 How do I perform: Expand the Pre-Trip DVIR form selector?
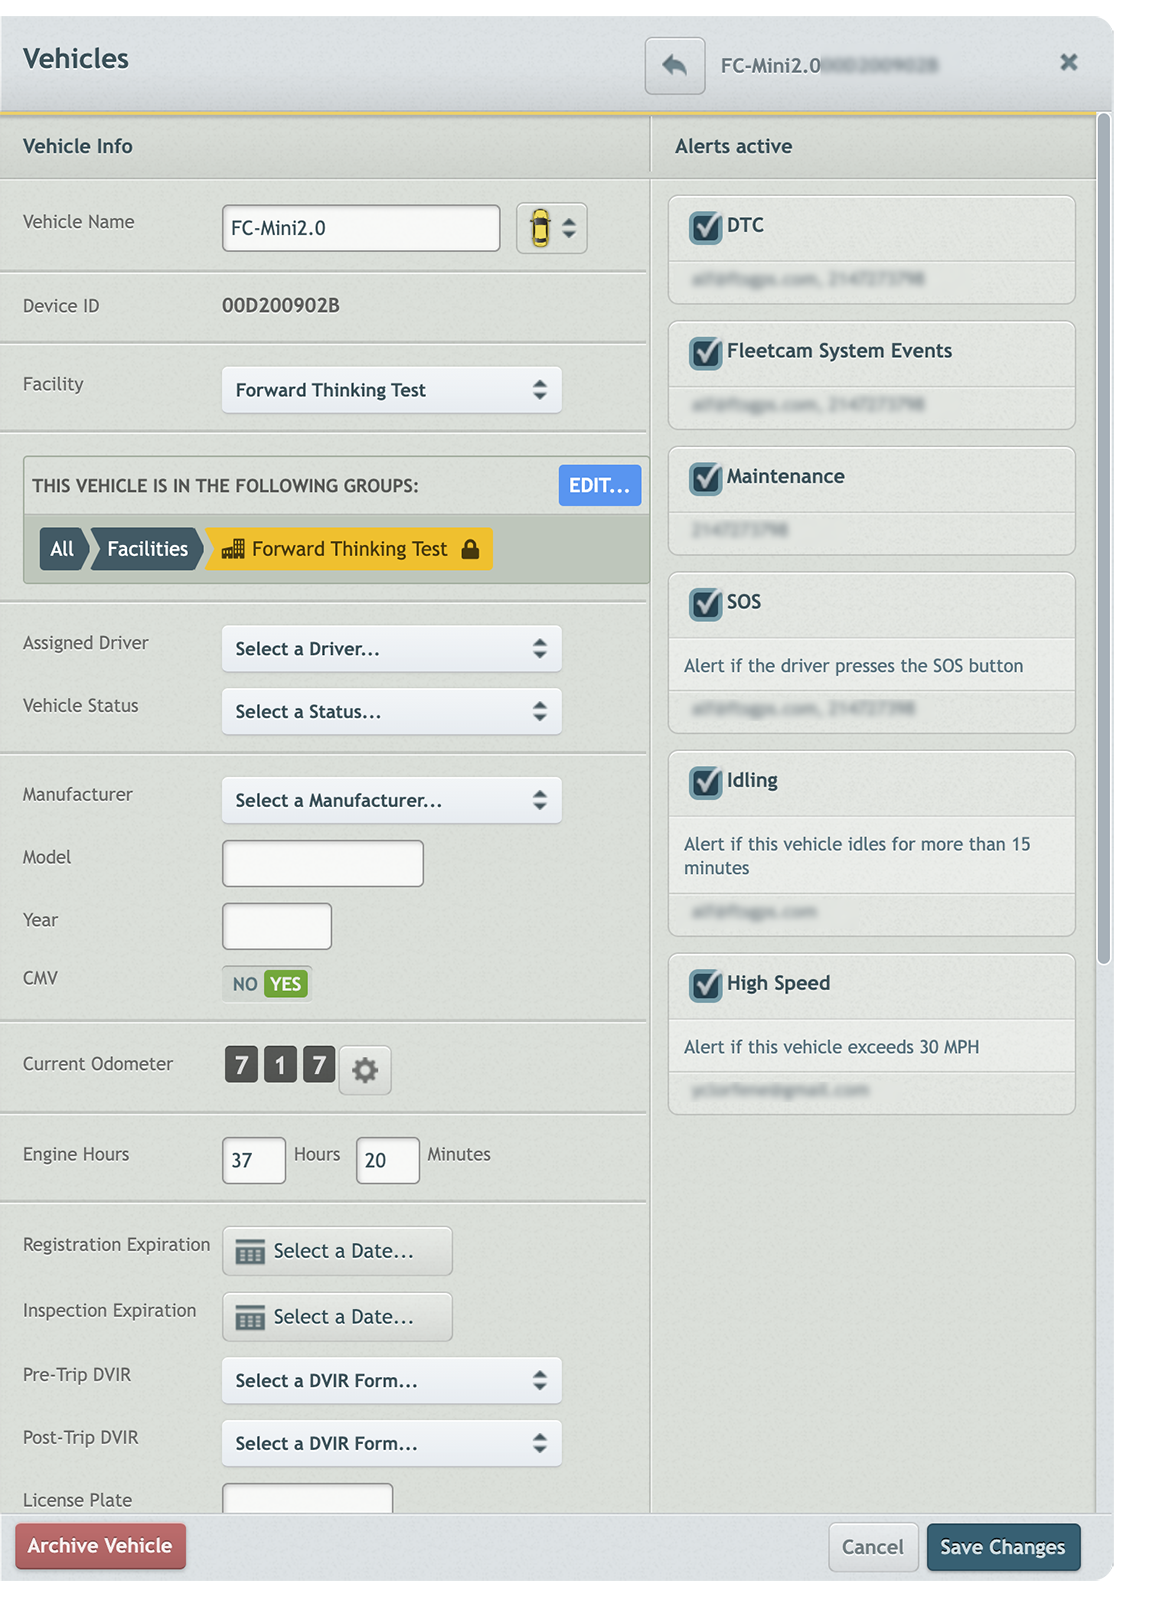(x=391, y=1380)
